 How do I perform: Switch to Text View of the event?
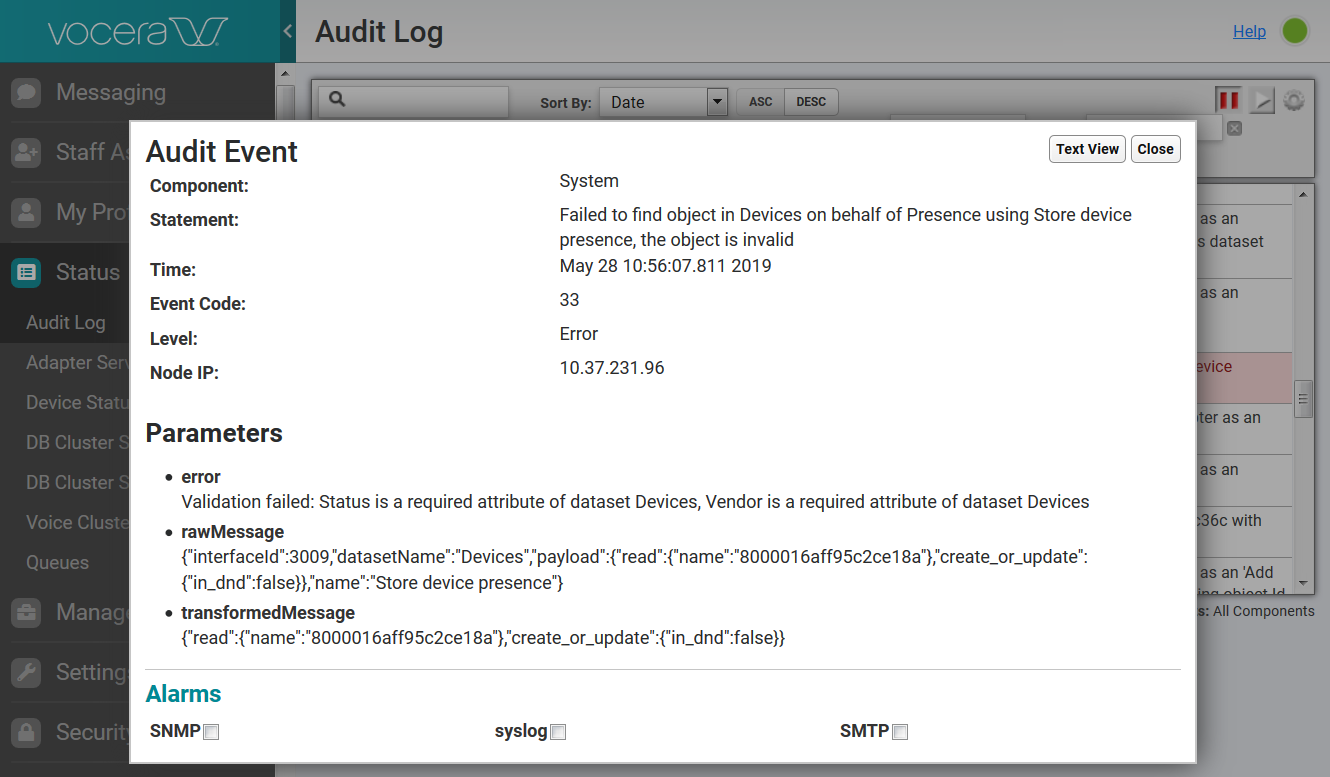[1087, 148]
